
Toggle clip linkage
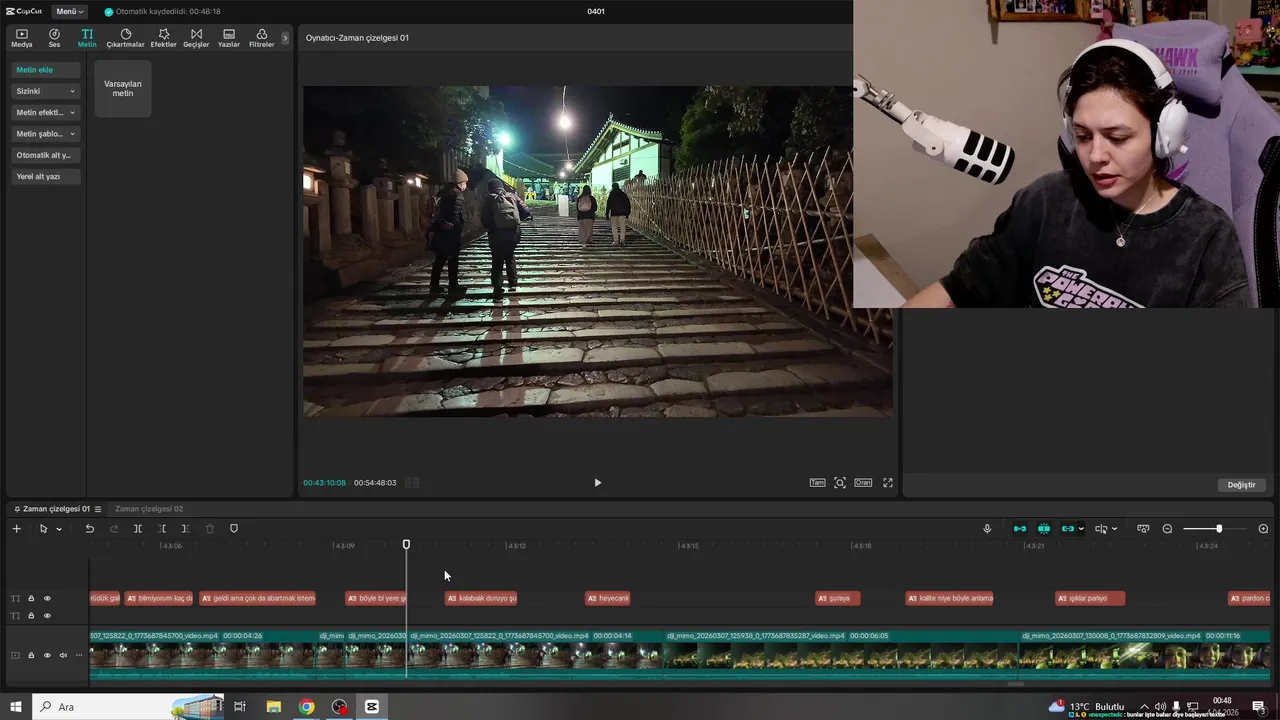tap(1067, 529)
